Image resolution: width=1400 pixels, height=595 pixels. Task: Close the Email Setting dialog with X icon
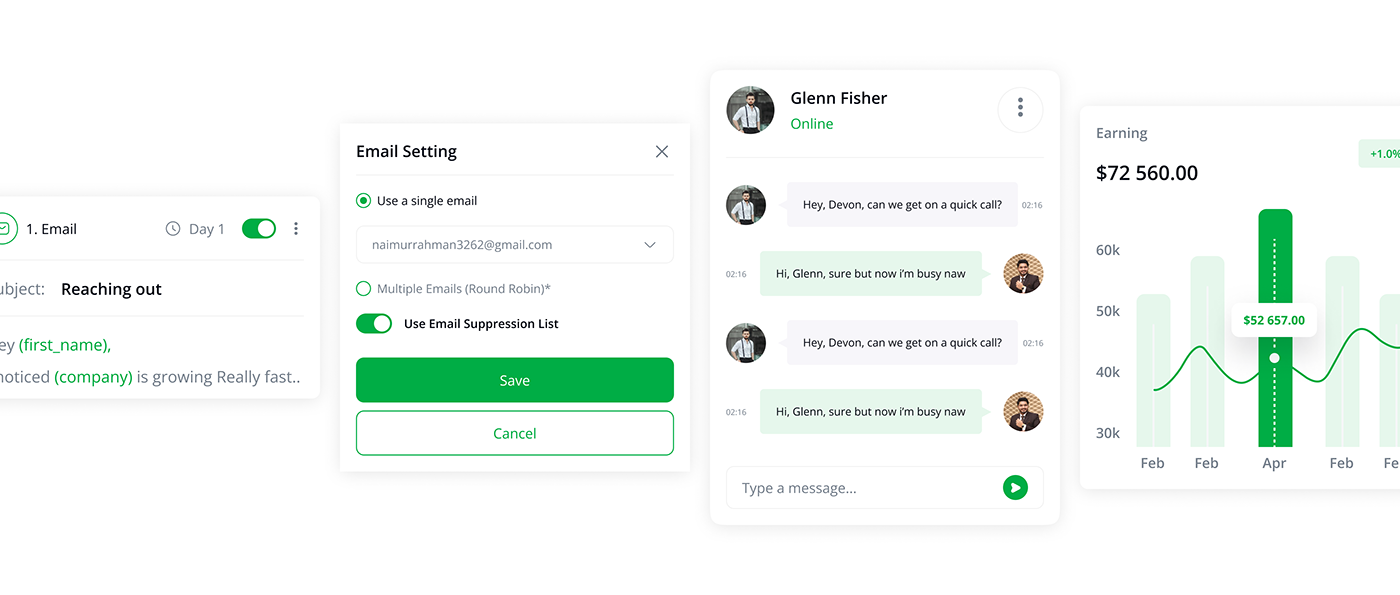coord(662,151)
